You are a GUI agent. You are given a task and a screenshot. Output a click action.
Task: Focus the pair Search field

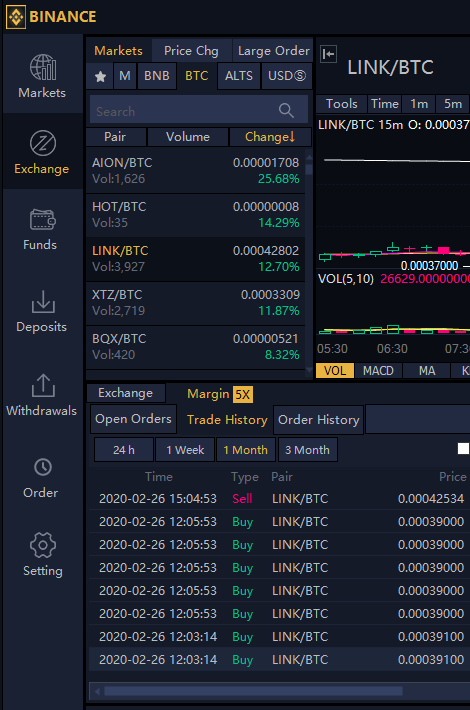(199, 110)
